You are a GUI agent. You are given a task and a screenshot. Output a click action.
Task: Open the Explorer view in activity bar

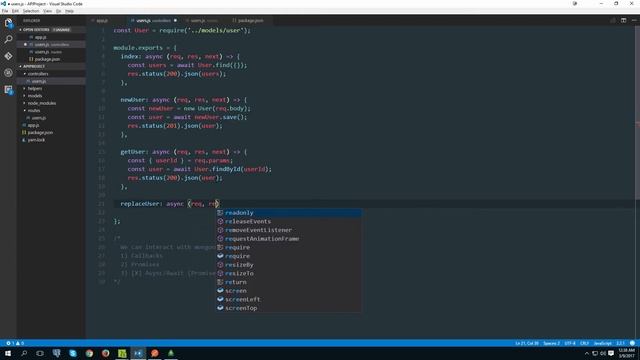(8, 23)
